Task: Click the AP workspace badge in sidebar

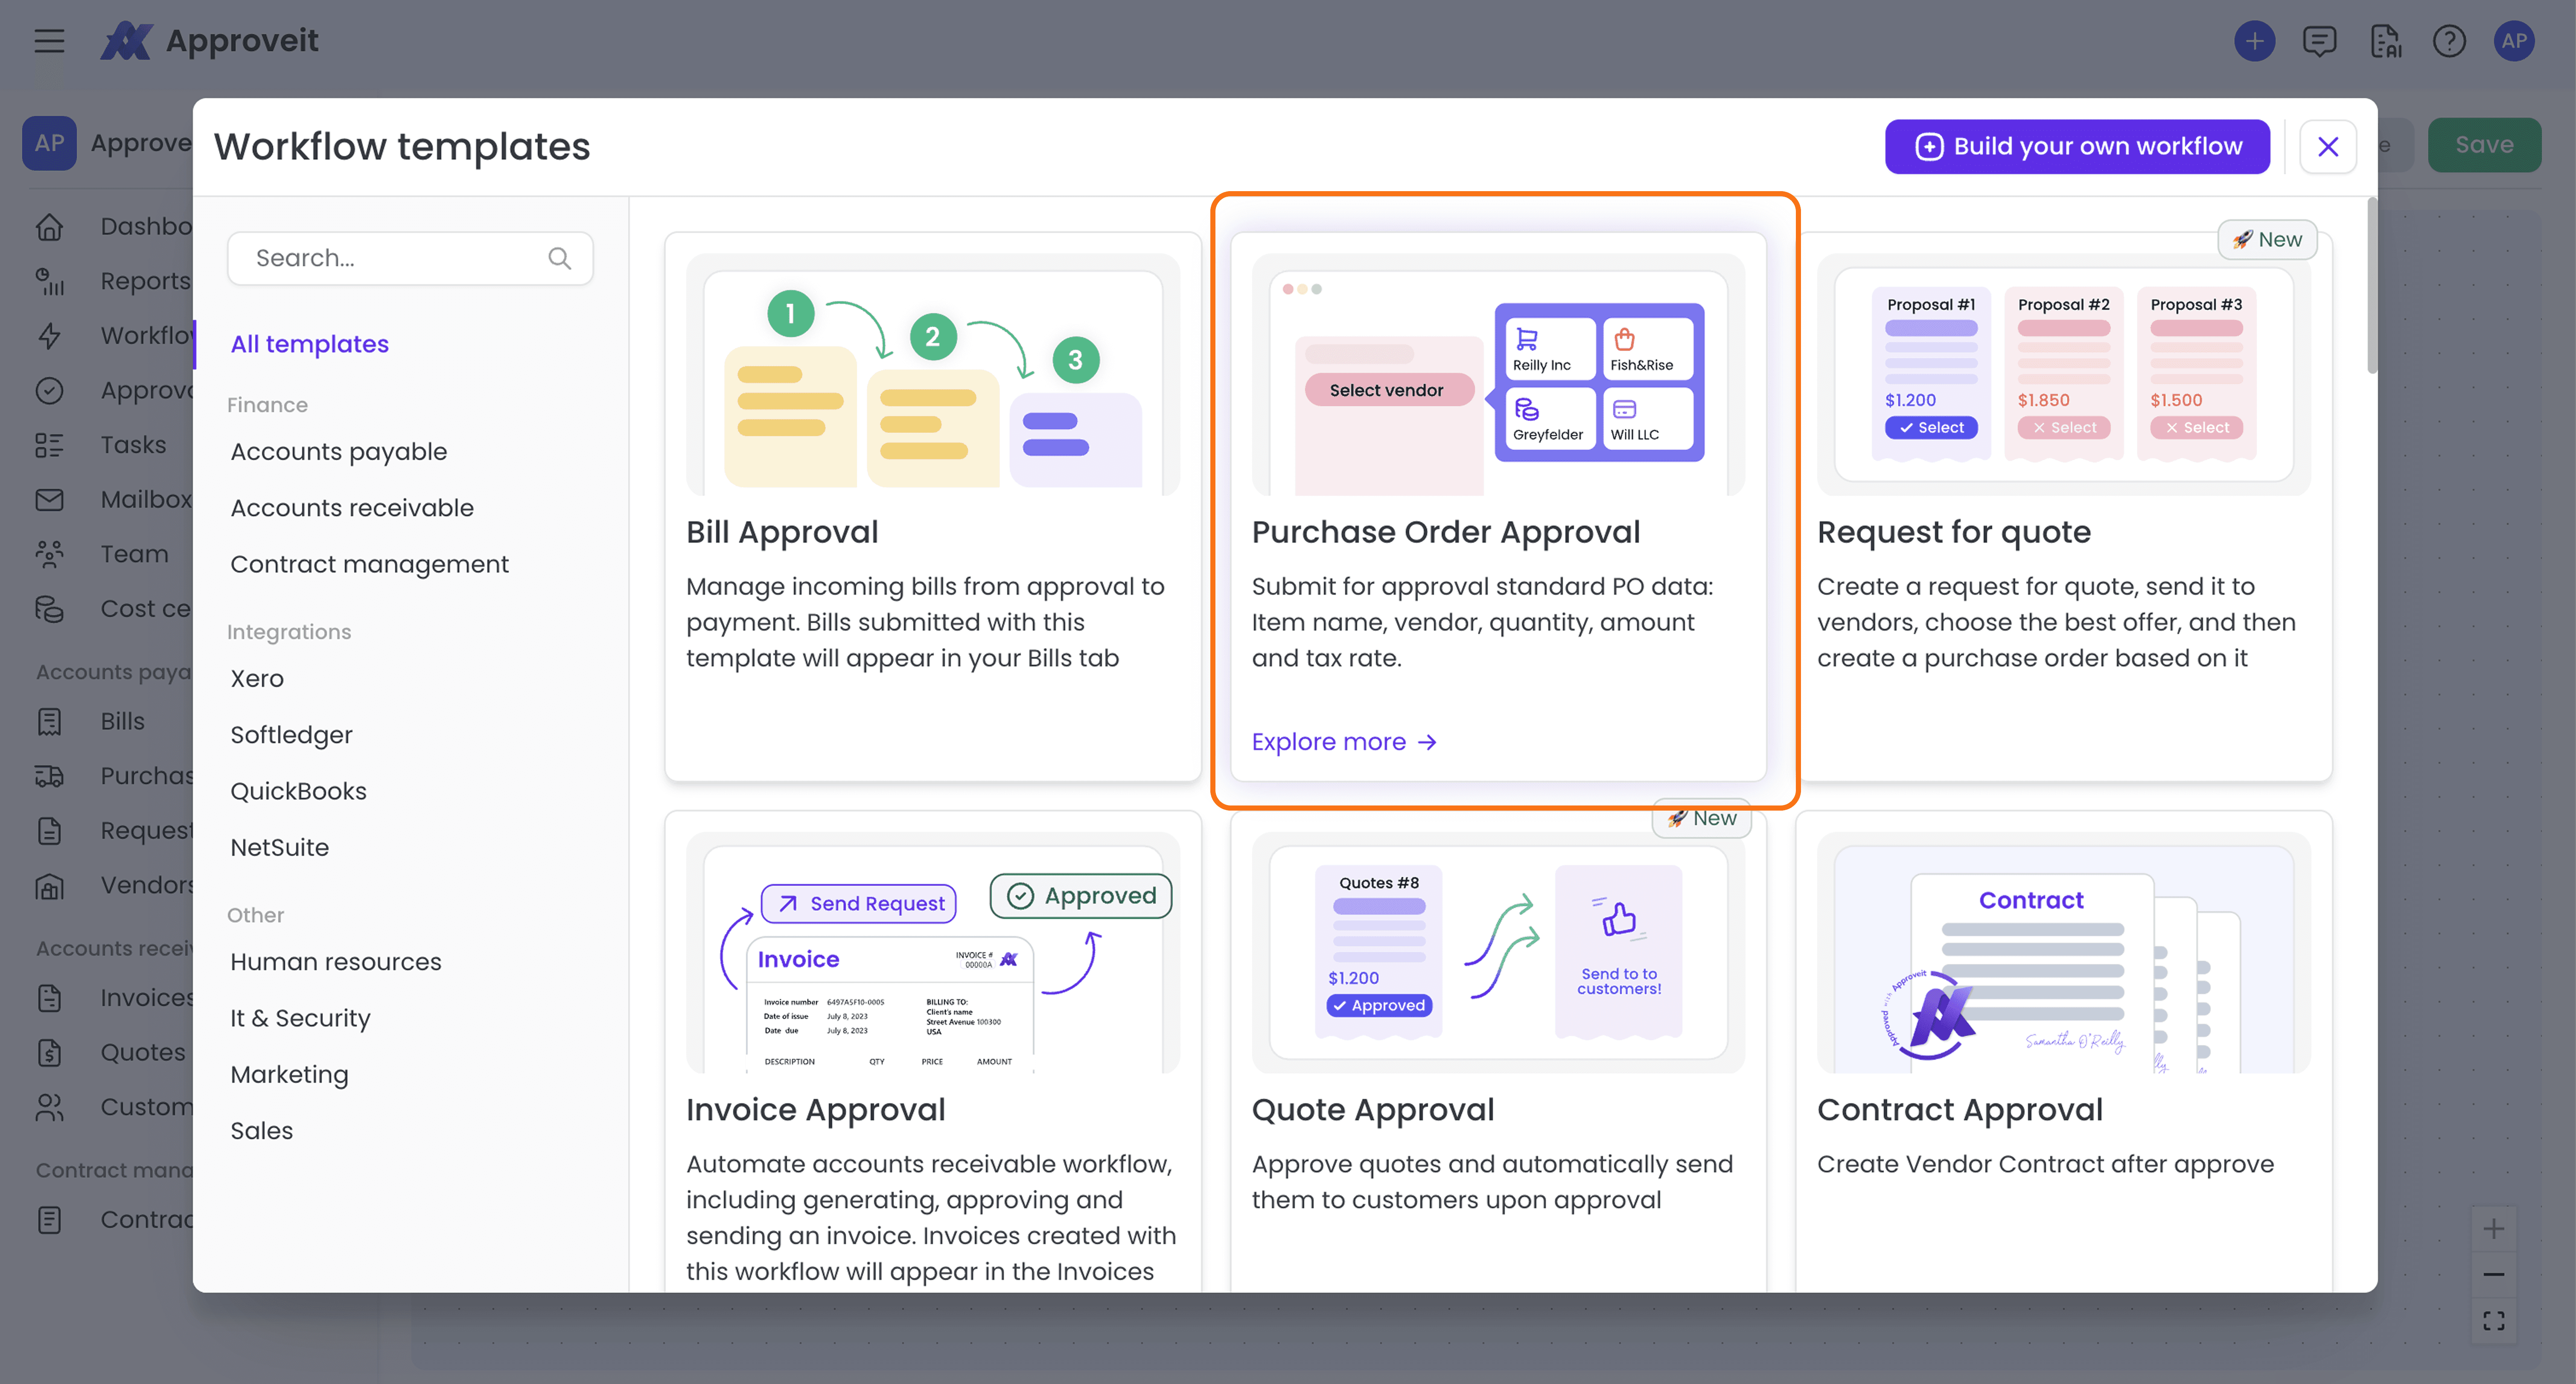Action: pos(49,143)
